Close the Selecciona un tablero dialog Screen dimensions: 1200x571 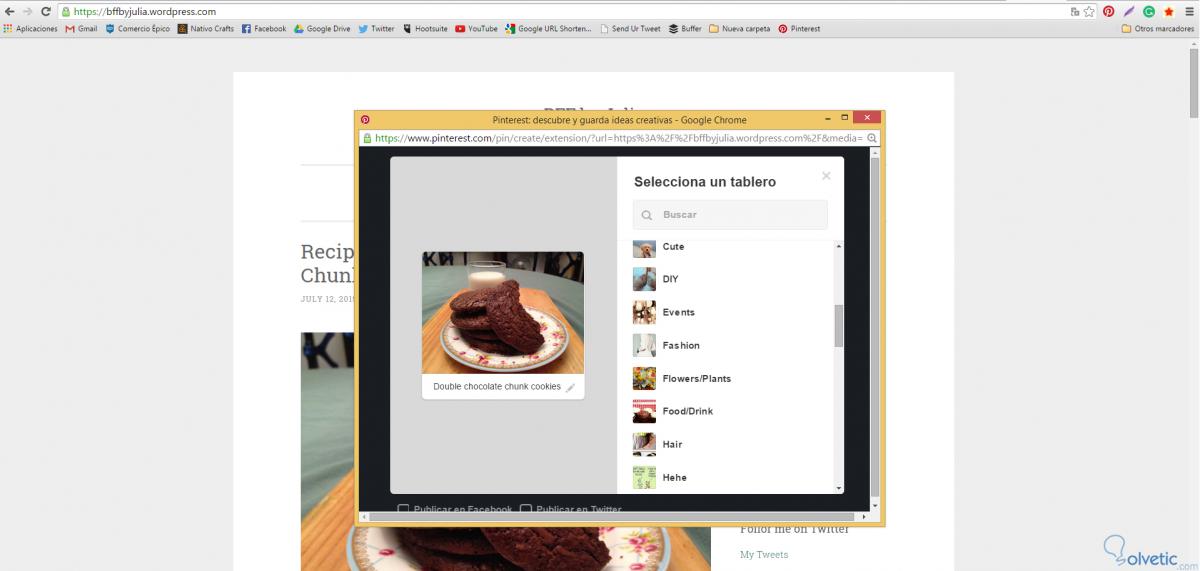(x=826, y=176)
